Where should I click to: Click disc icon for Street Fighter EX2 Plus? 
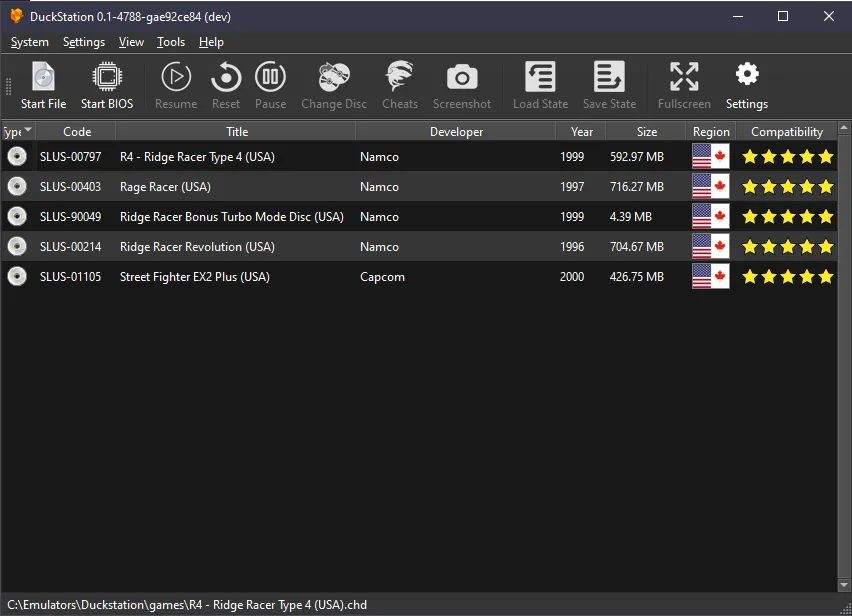coord(17,276)
